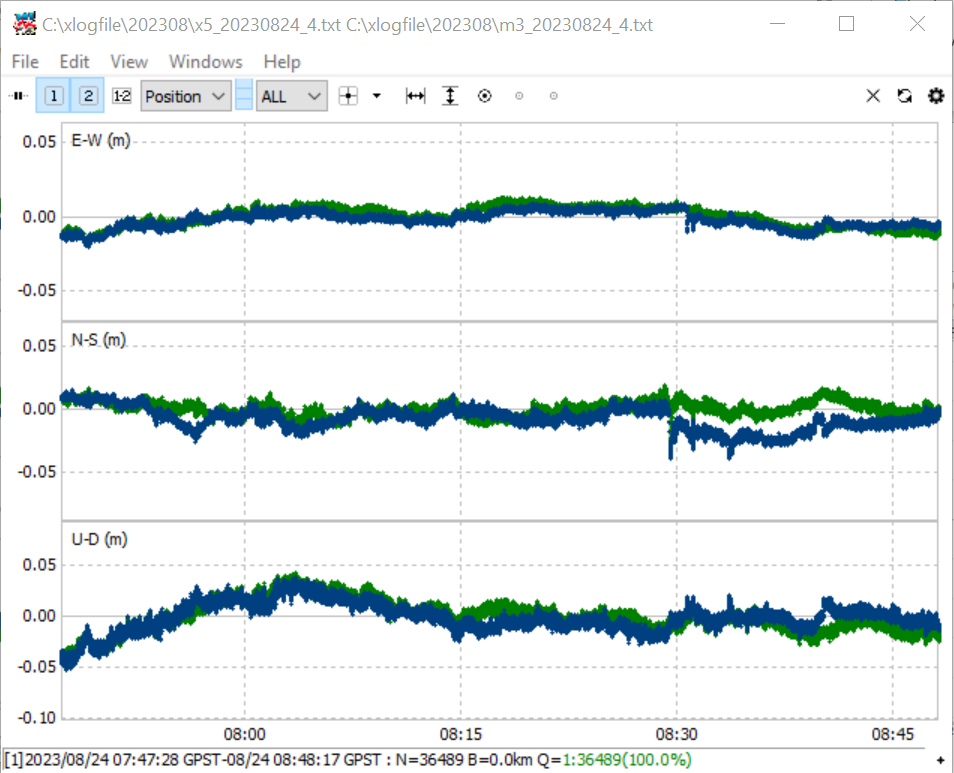Expand the arrow beside the crosshair icon
Viewport: 954px width, 773px height.
[x=377, y=96]
